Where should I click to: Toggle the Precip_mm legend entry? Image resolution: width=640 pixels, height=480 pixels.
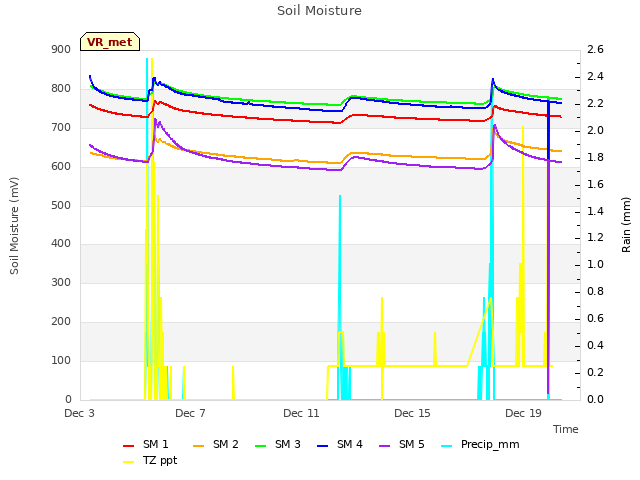point(480,444)
